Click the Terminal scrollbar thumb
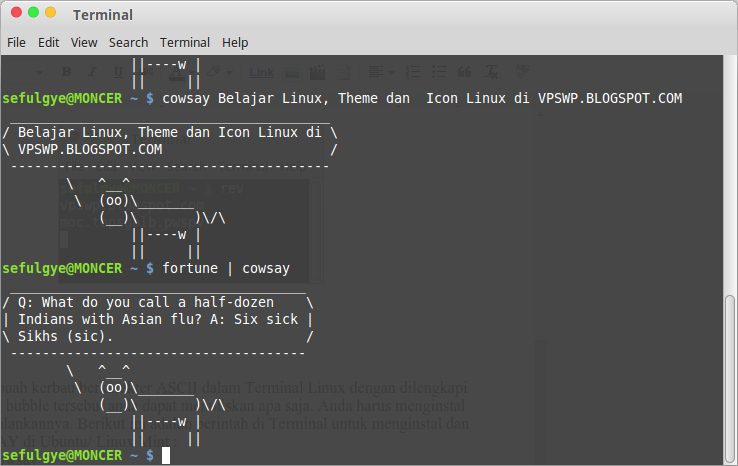The height and width of the screenshot is (466, 738). (x=730, y=378)
